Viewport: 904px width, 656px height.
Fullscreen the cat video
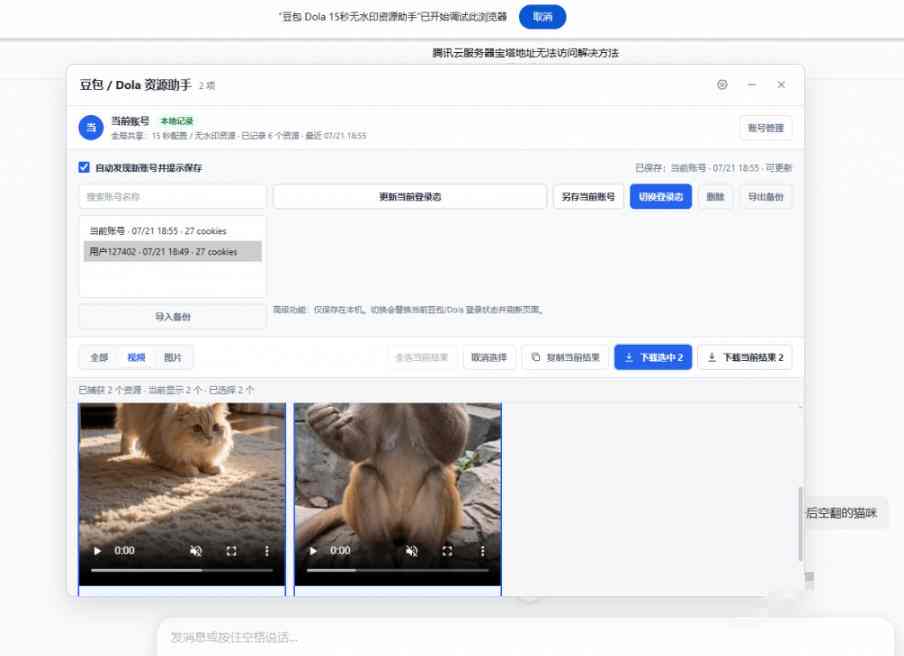(x=231, y=551)
